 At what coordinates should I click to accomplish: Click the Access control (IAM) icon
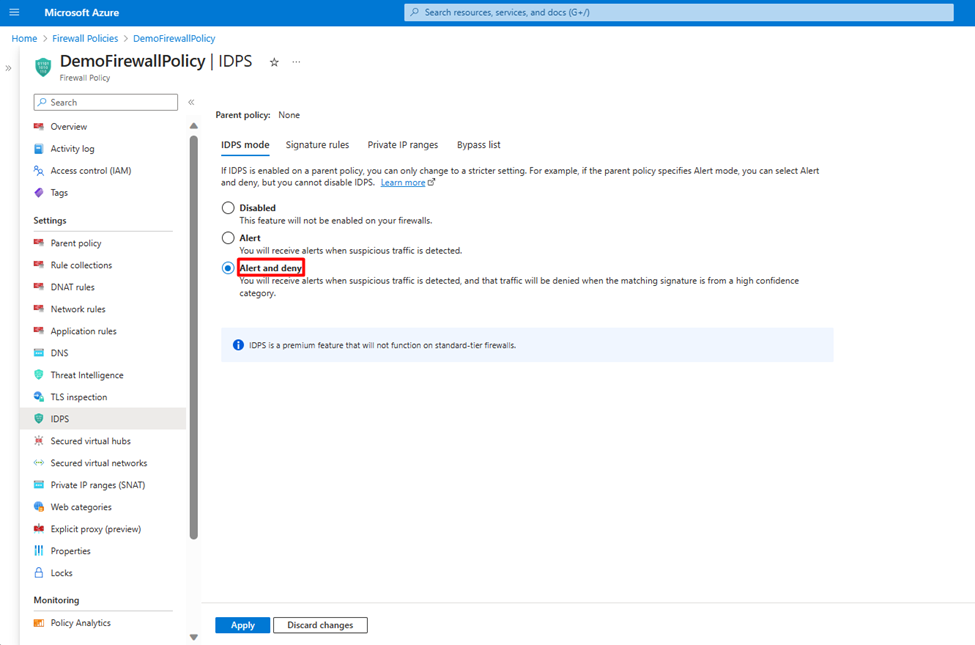(39, 170)
